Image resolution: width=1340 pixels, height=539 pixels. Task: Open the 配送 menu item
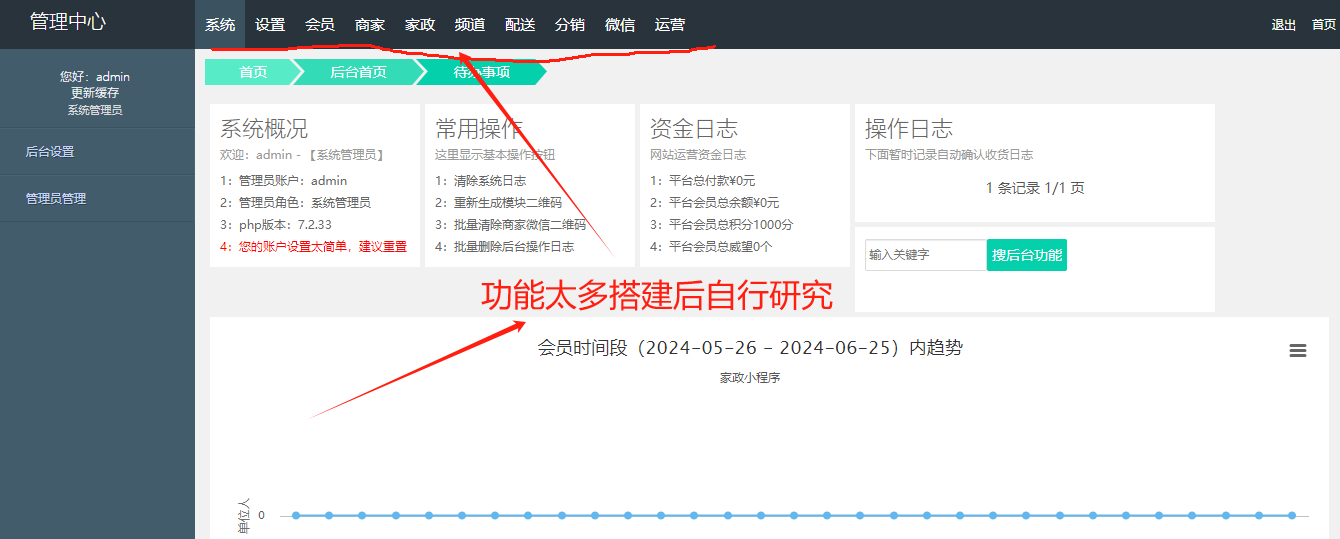pyautogui.click(x=520, y=25)
